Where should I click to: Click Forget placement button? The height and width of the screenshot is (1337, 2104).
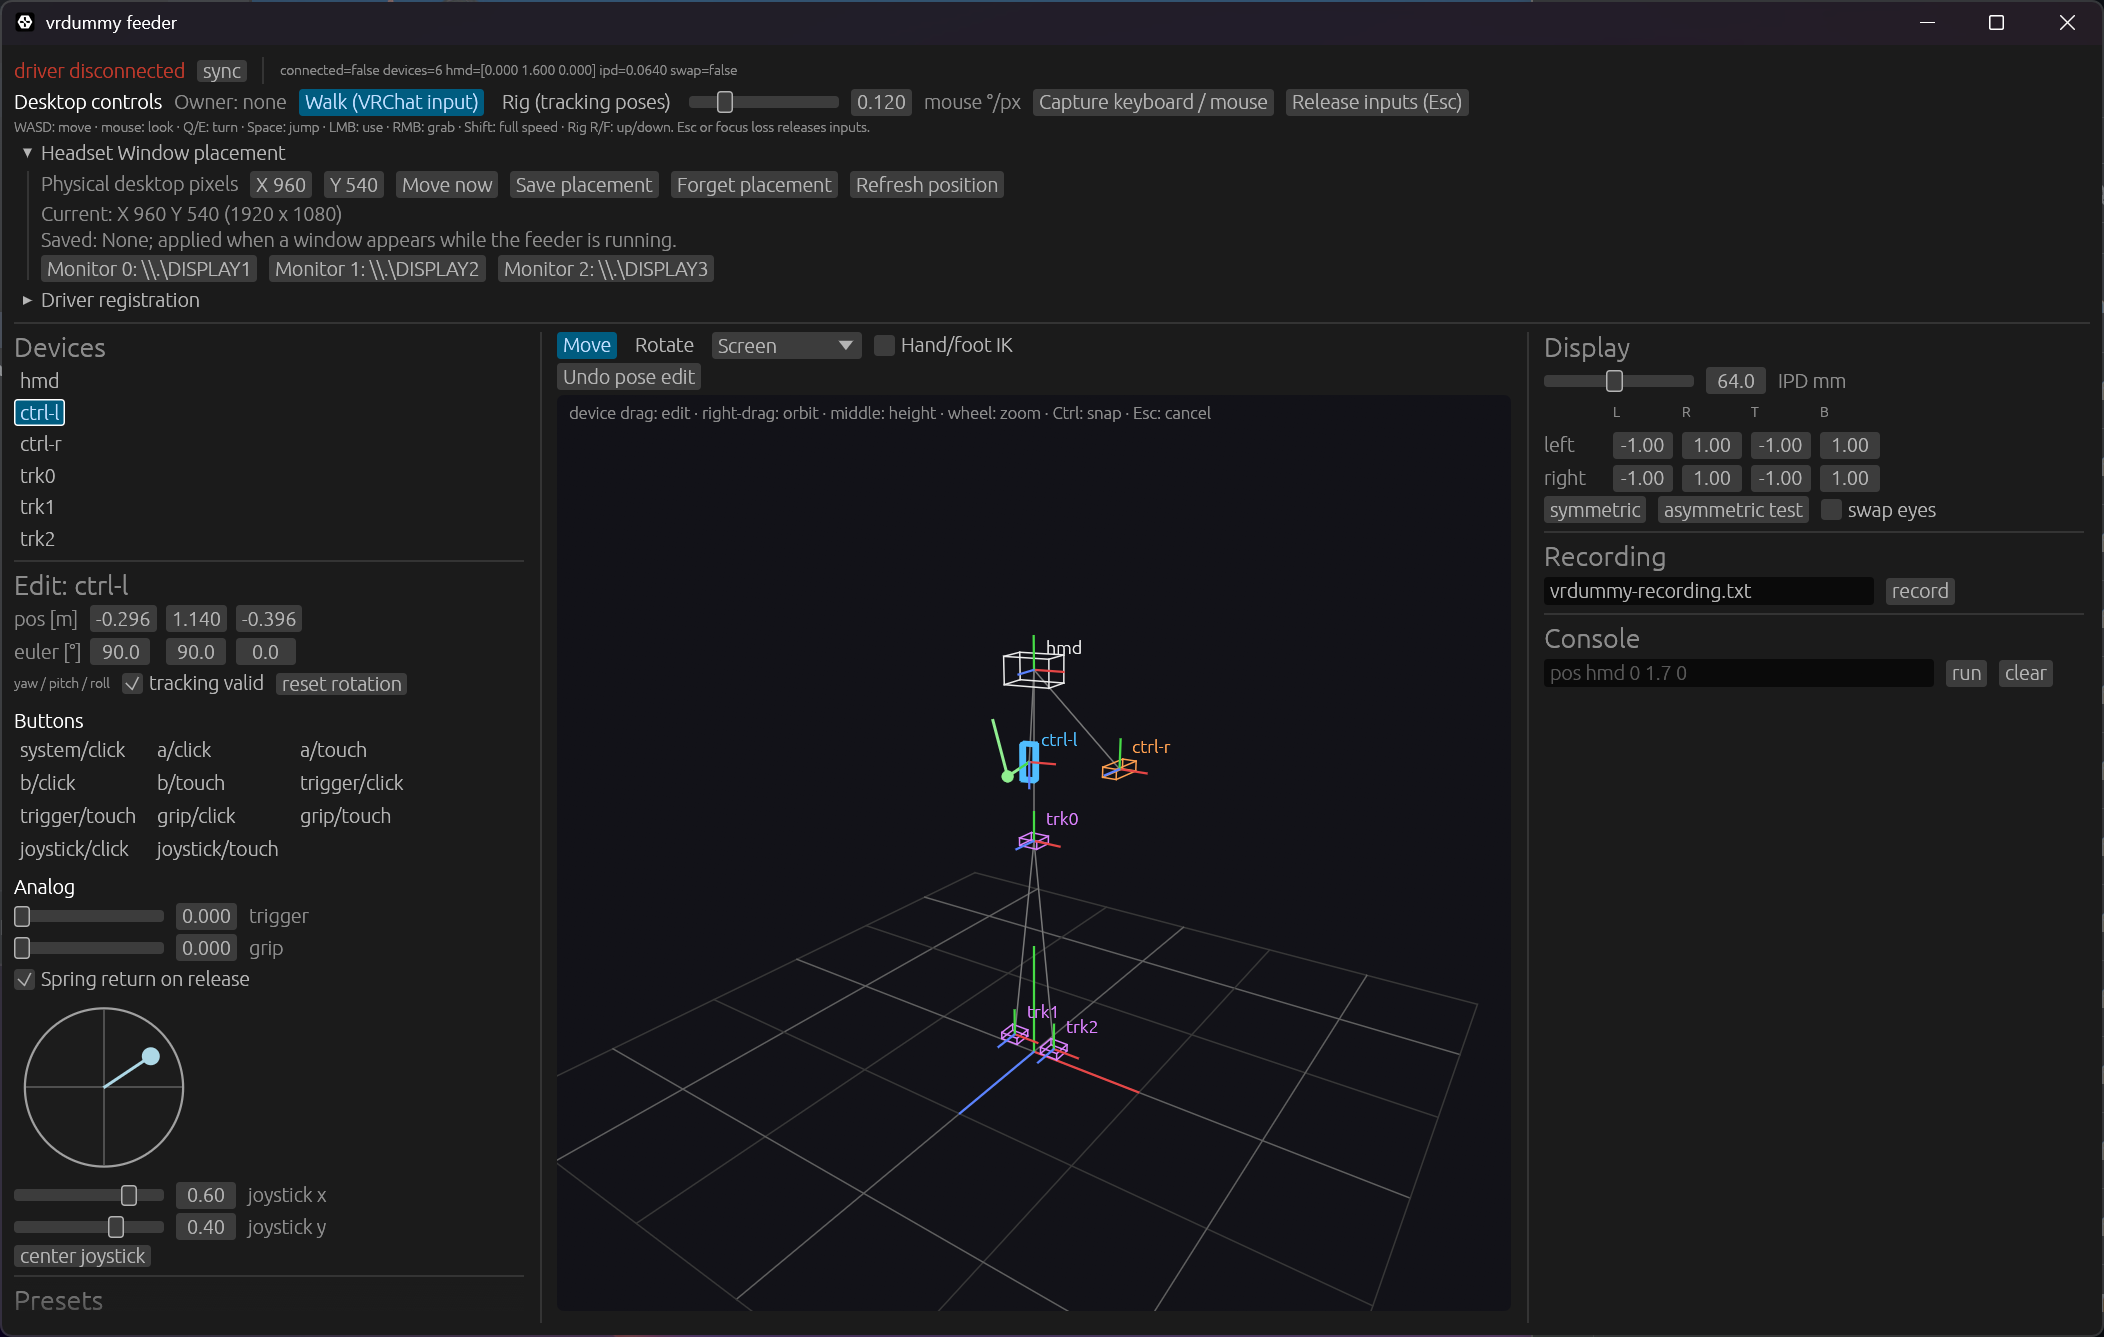click(x=753, y=185)
